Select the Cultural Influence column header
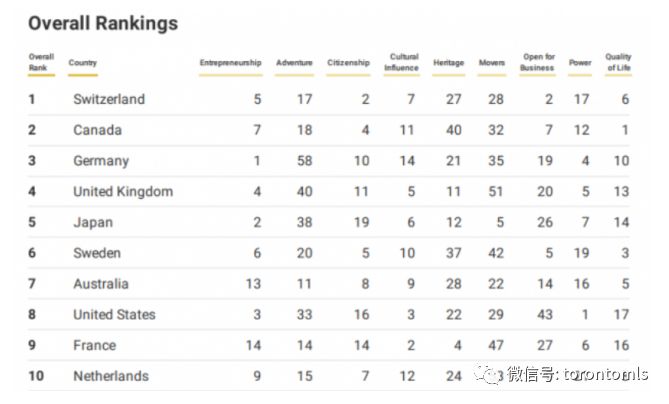The height and width of the screenshot is (404, 669). pos(401,62)
